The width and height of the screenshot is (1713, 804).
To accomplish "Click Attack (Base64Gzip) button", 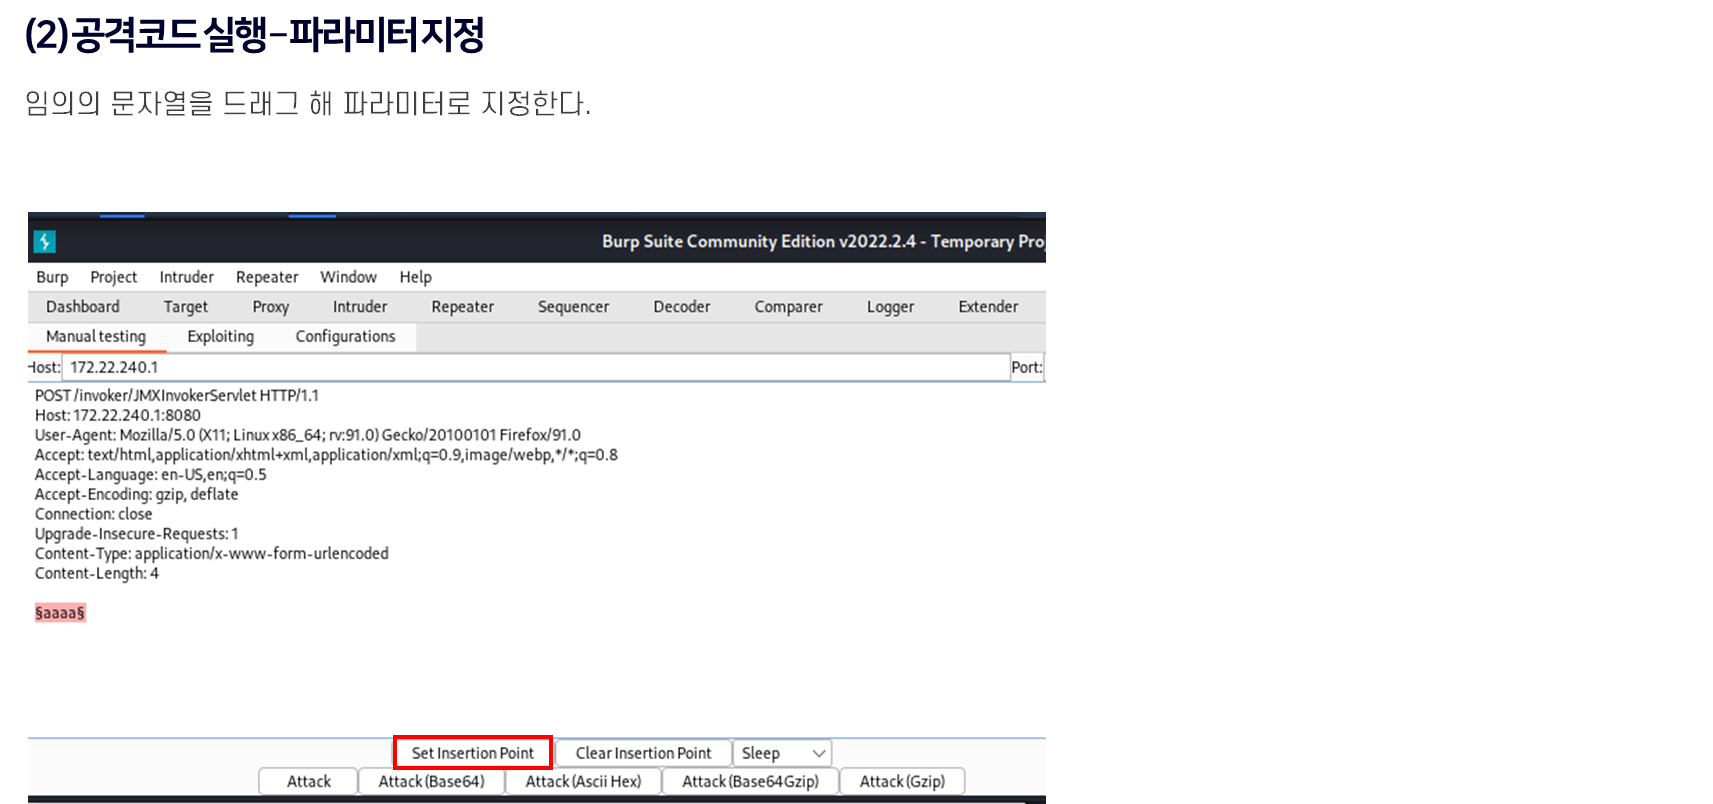I will tap(750, 781).
